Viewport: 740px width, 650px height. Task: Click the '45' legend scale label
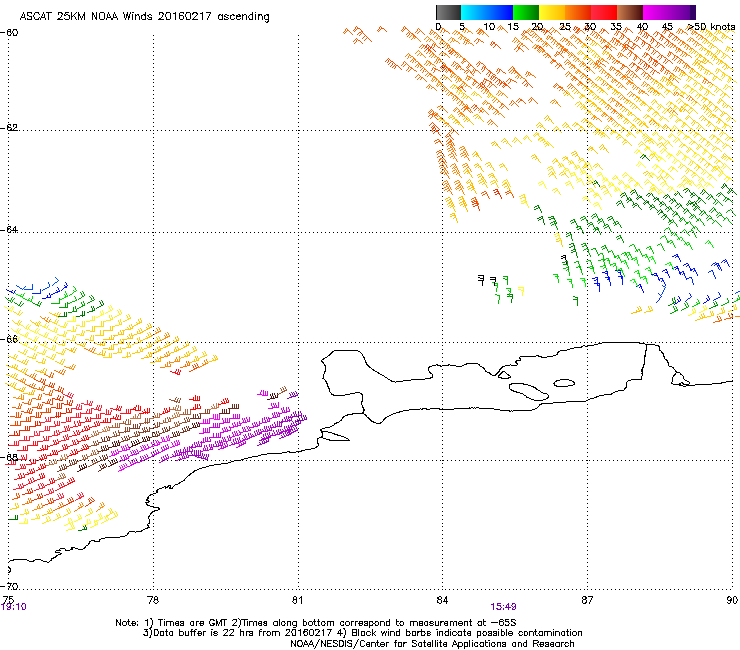pyautogui.click(x=667, y=27)
